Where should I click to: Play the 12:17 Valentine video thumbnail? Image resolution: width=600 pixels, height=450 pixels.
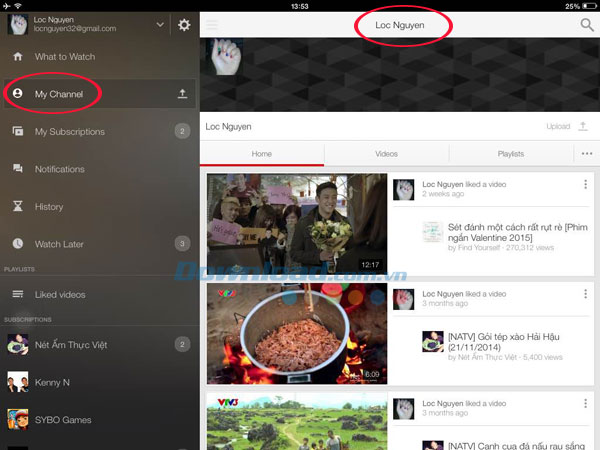click(x=297, y=224)
